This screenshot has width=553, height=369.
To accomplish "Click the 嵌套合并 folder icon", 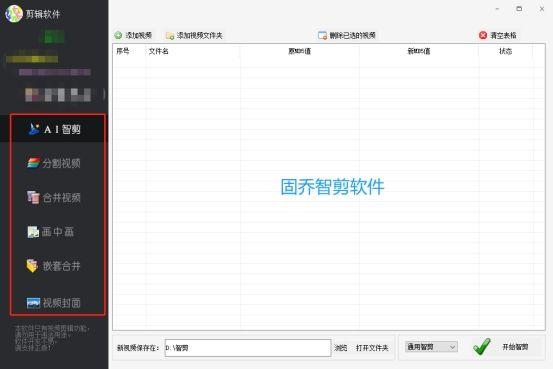I will coord(32,266).
